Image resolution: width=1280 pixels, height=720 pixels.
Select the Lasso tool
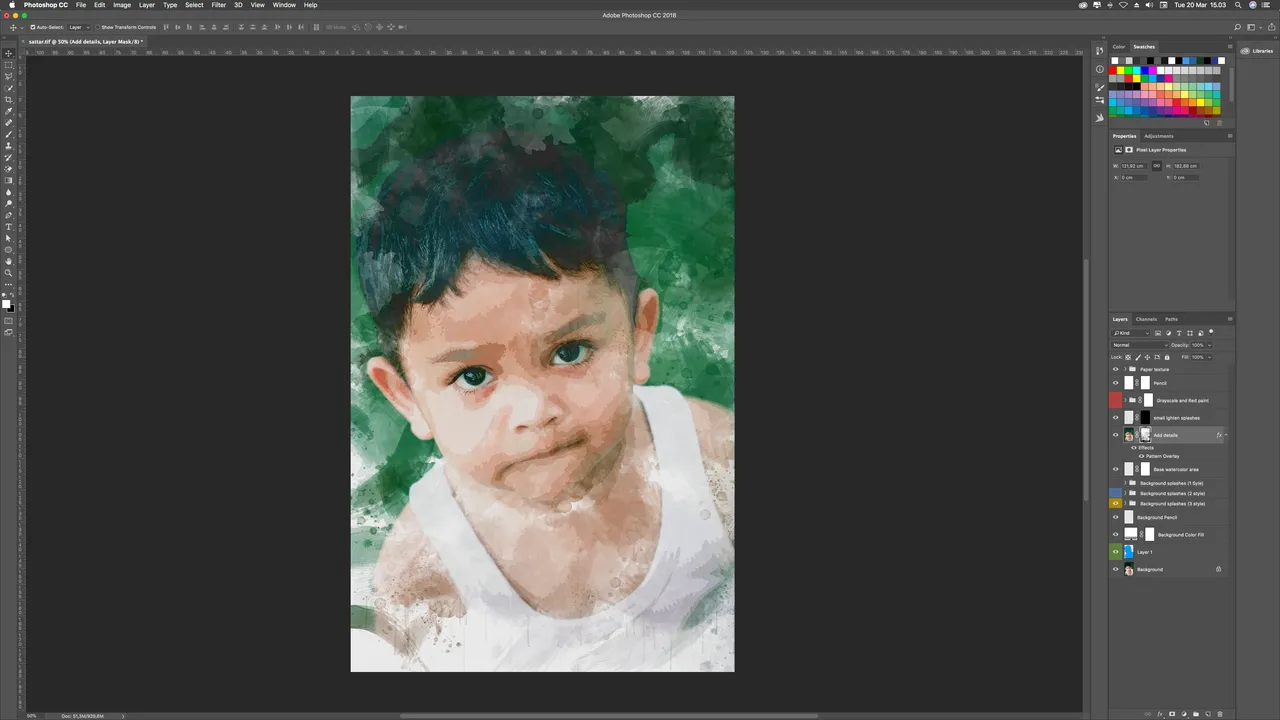coord(9,76)
